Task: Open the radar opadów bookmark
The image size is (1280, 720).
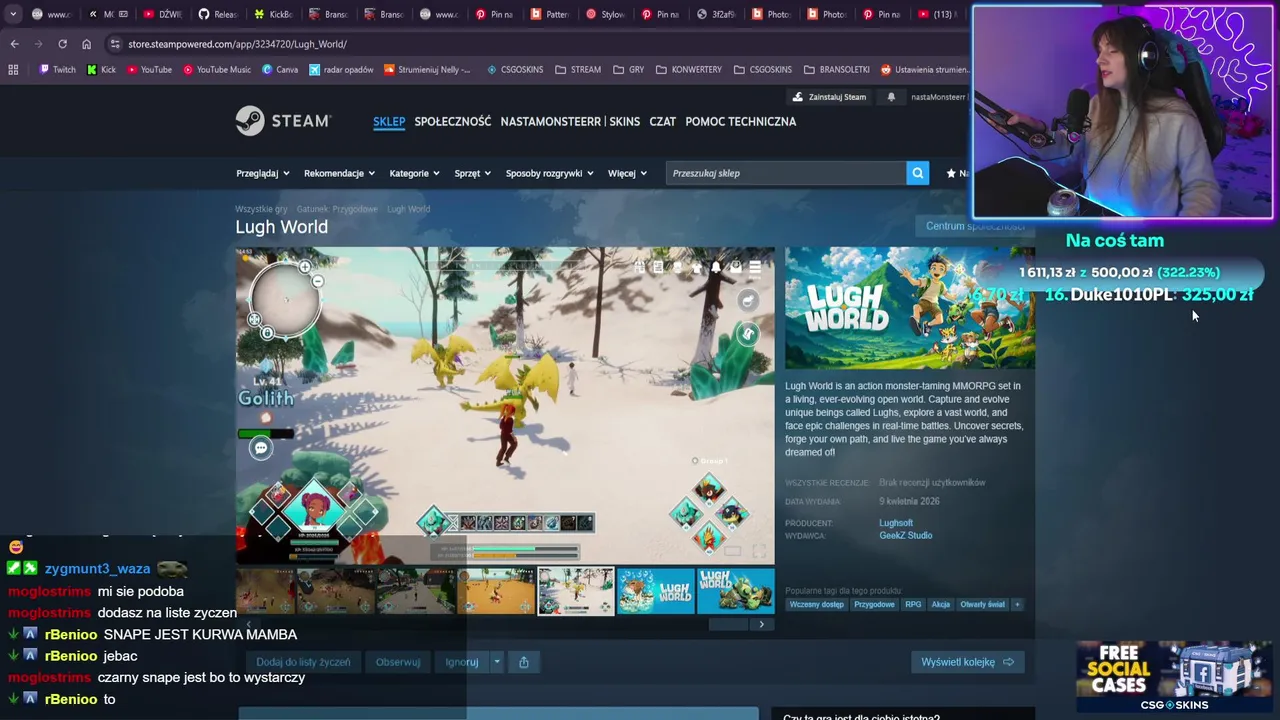Action: [x=341, y=70]
